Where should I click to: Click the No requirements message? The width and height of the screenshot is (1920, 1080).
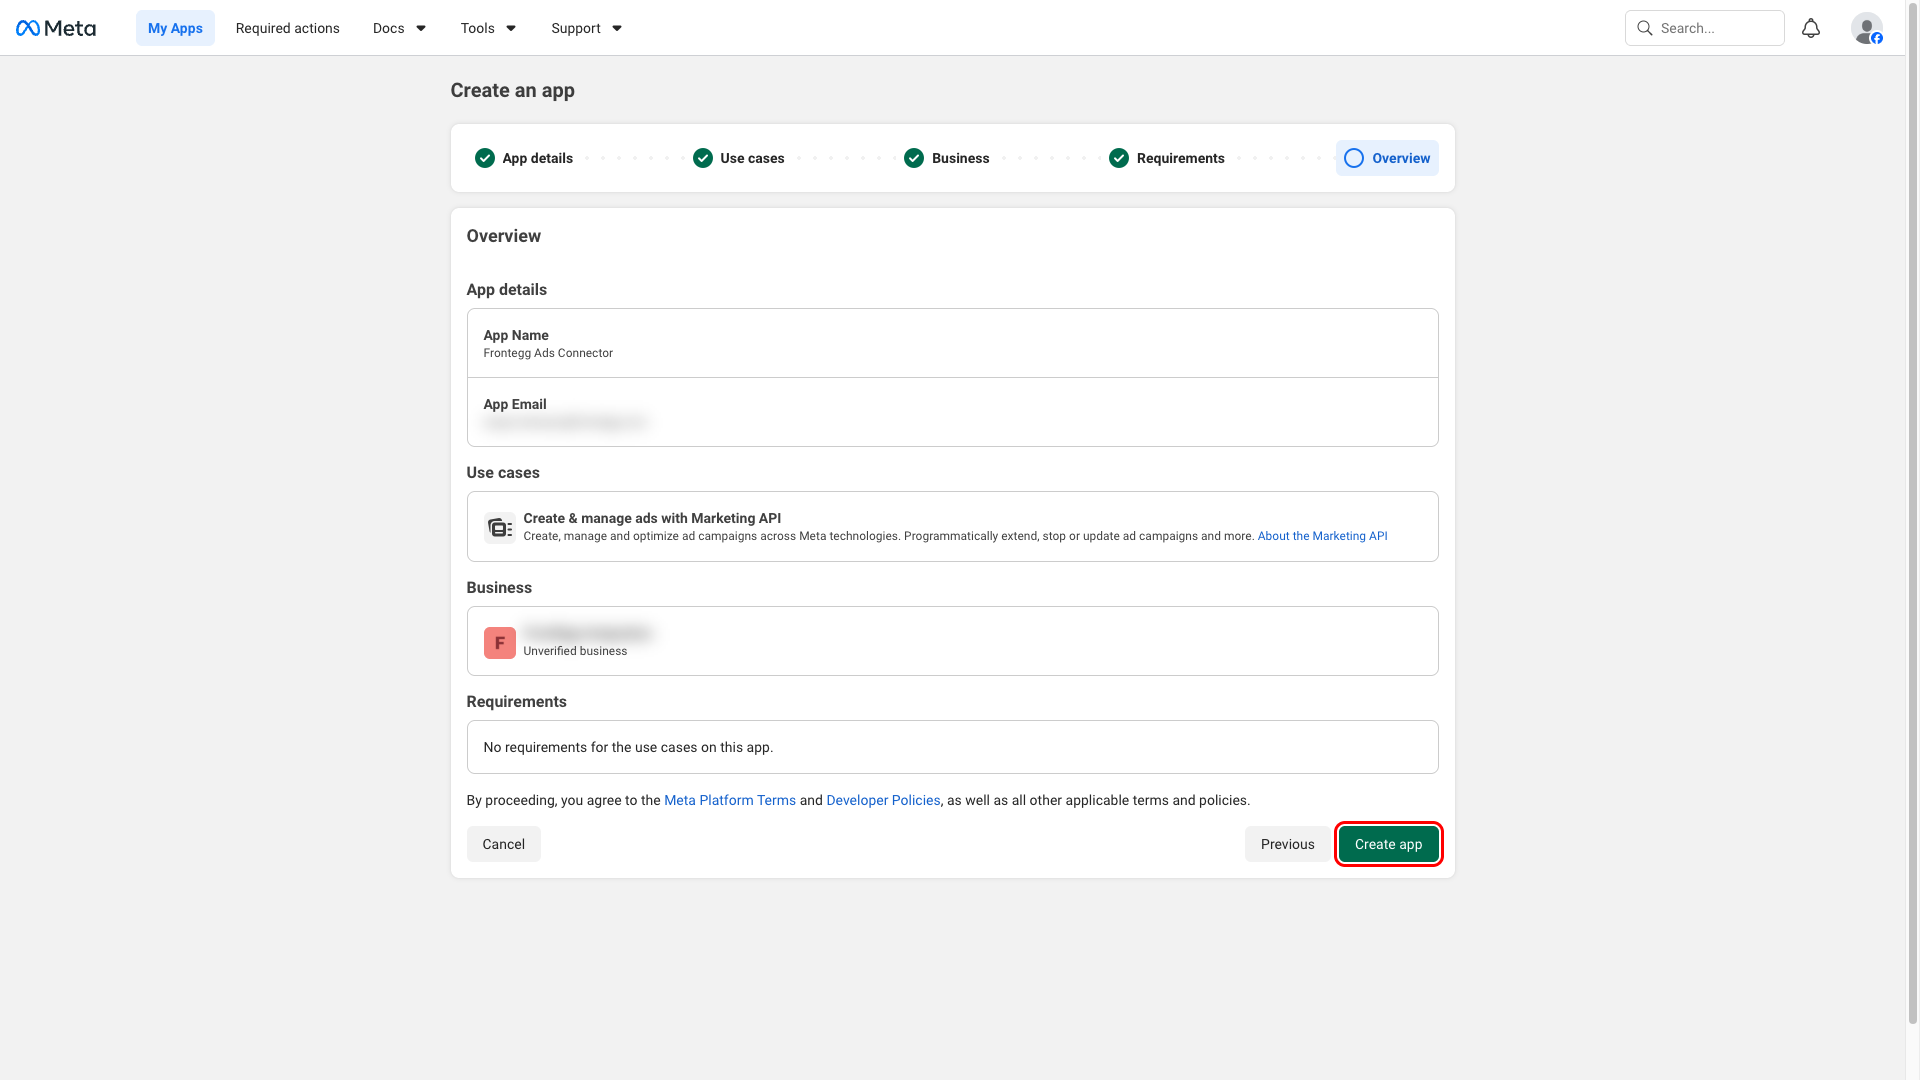[x=628, y=747]
